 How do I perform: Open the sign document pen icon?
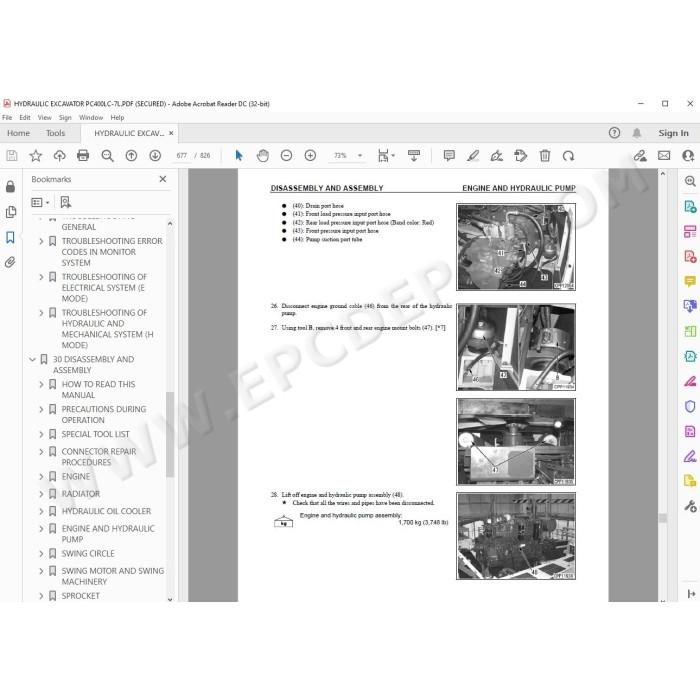(x=496, y=155)
